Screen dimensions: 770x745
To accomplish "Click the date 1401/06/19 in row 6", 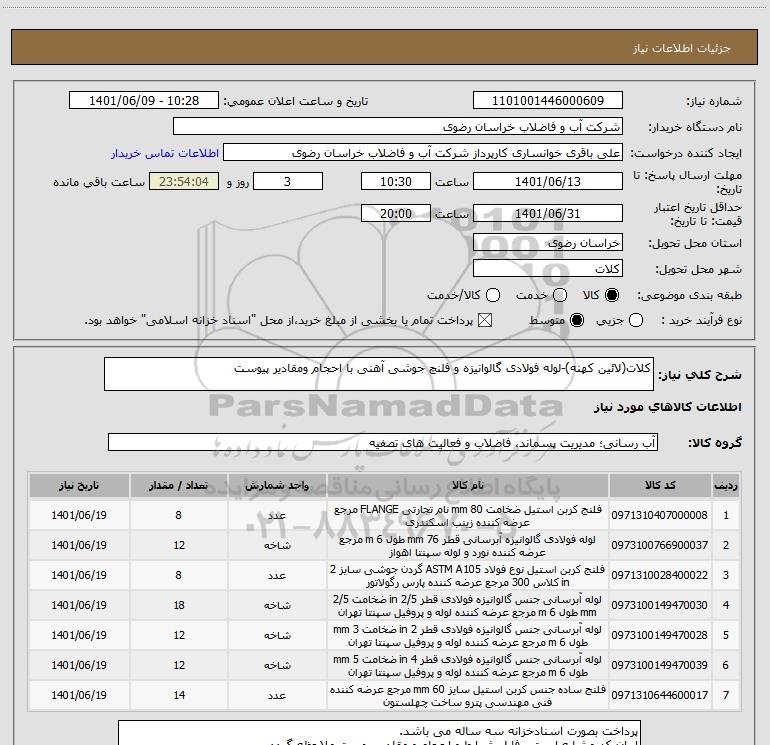I will coord(79,665).
